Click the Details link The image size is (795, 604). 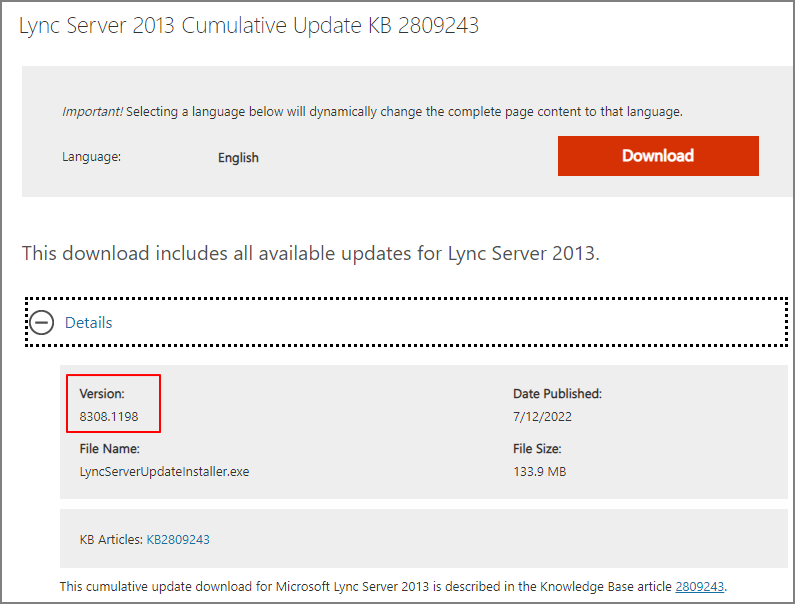coord(88,323)
